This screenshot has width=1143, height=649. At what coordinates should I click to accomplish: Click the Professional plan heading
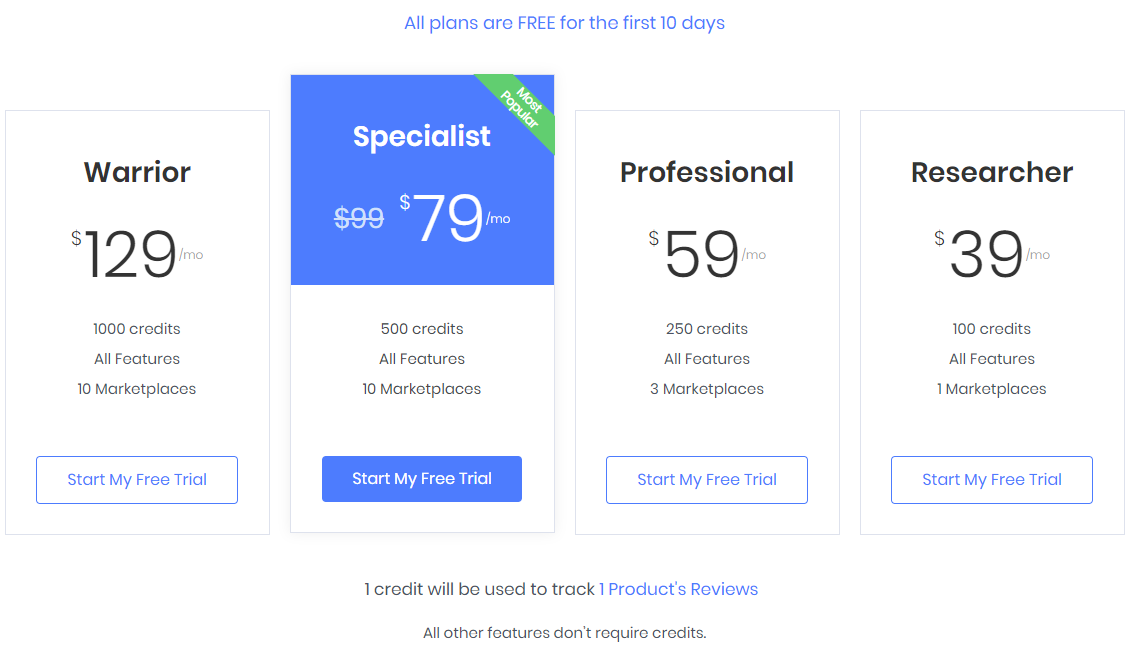(x=707, y=173)
